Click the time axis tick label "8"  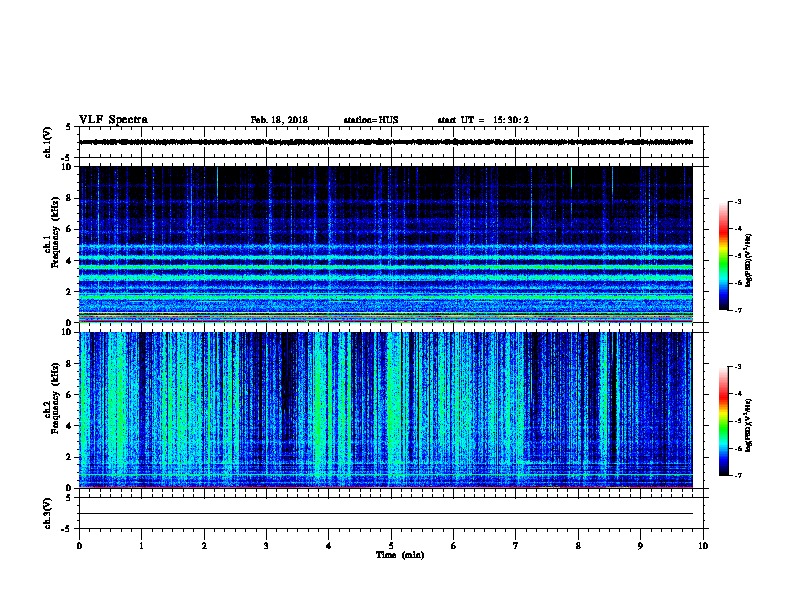pos(578,546)
